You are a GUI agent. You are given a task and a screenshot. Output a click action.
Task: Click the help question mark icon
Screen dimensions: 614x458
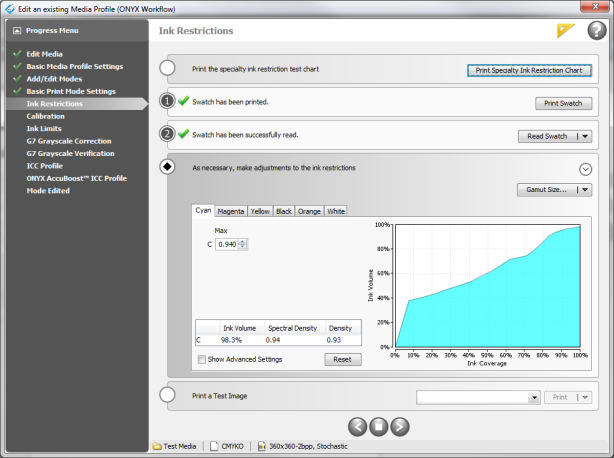(596, 30)
